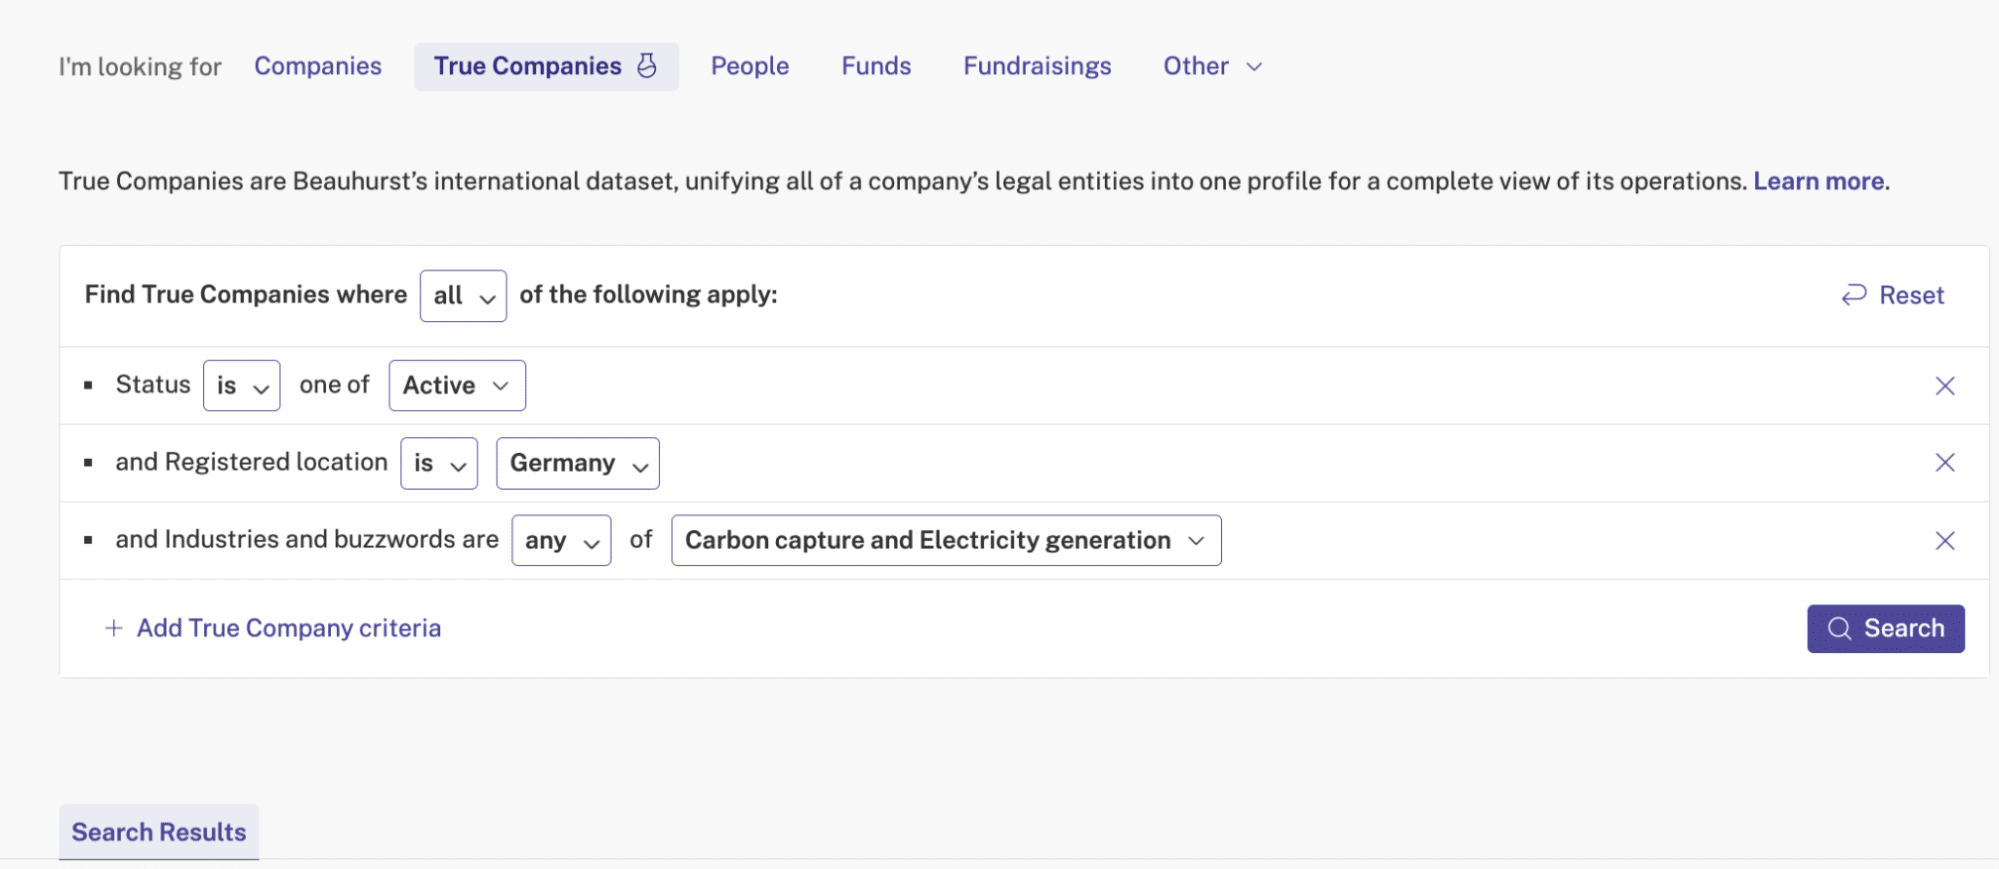This screenshot has height=869, width=1999.
Task: Switch to the People search type
Action: 750,66
